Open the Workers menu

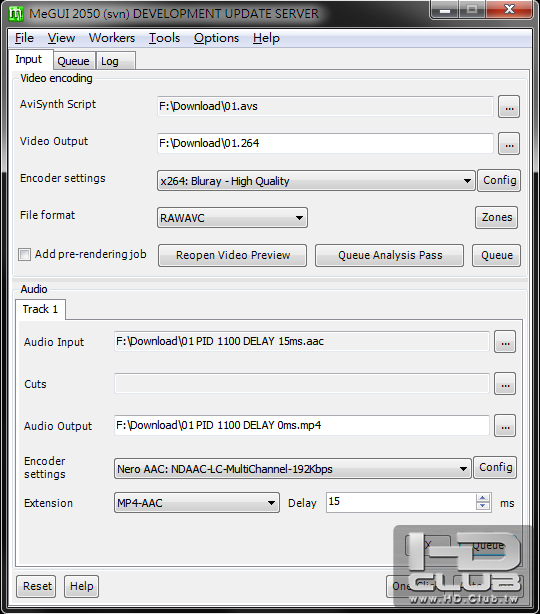[112, 38]
